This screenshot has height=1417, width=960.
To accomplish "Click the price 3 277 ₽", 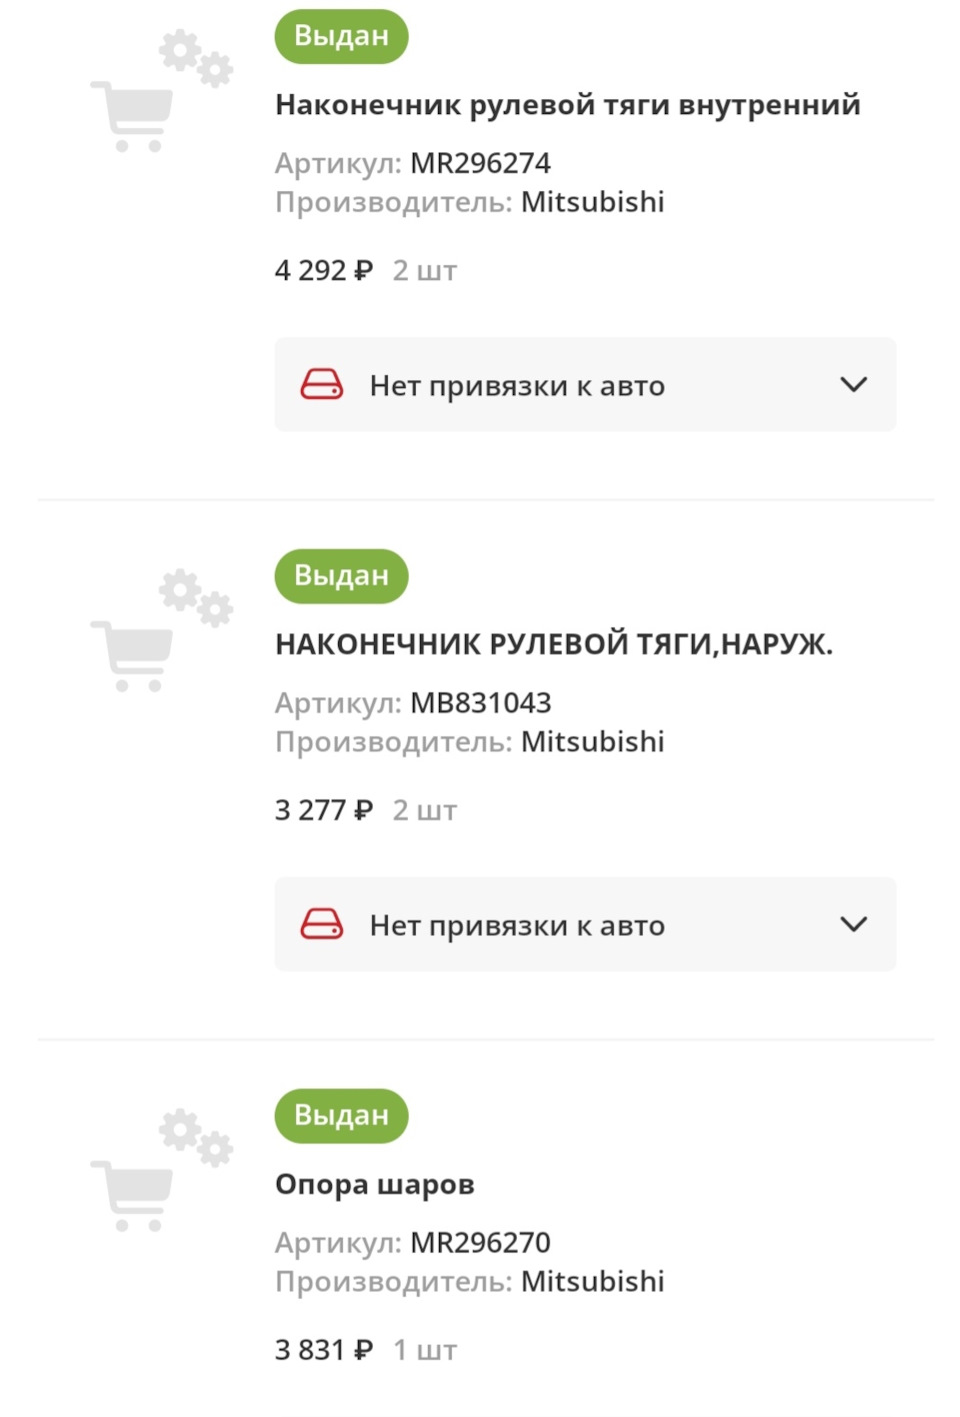I will coord(322,809).
